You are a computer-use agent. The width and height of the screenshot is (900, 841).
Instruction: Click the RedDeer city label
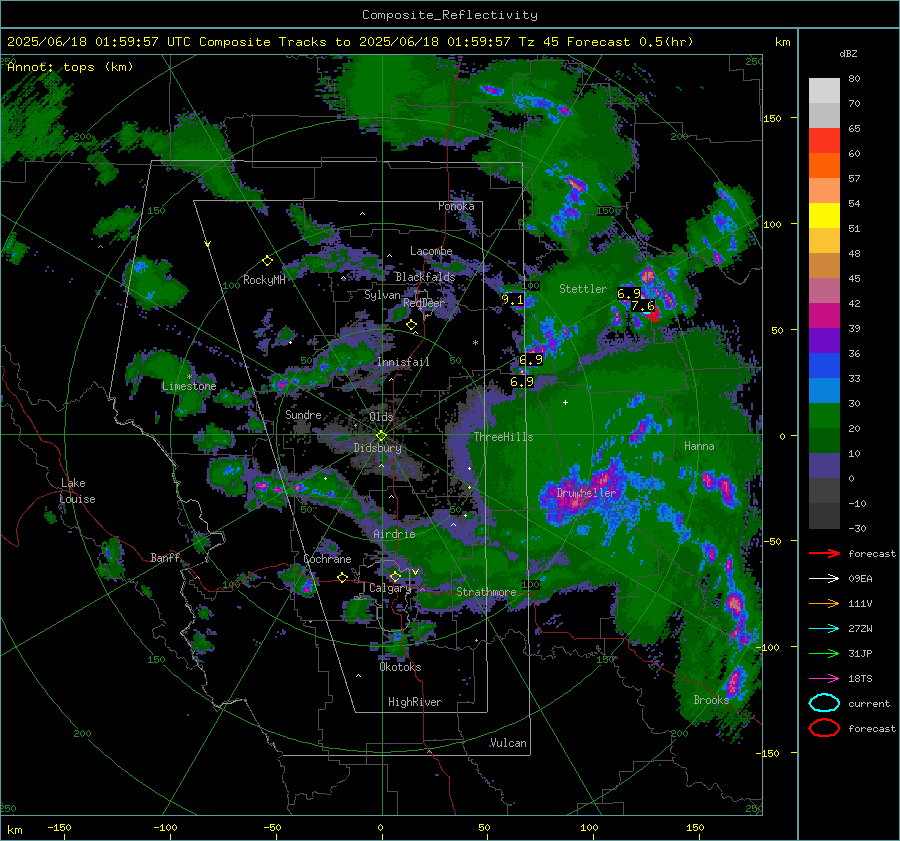pyautogui.click(x=424, y=303)
